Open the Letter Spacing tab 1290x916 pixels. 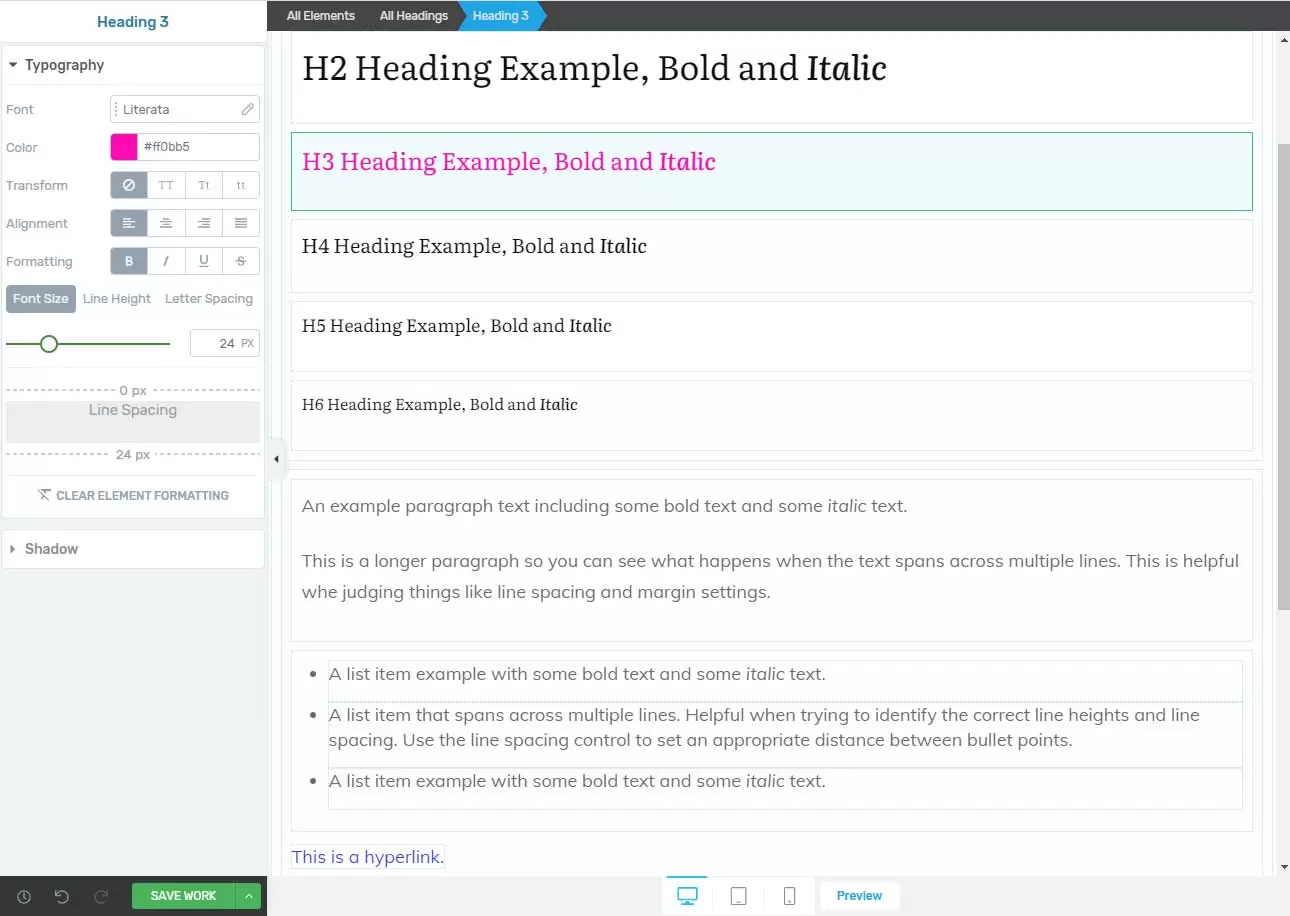click(209, 298)
